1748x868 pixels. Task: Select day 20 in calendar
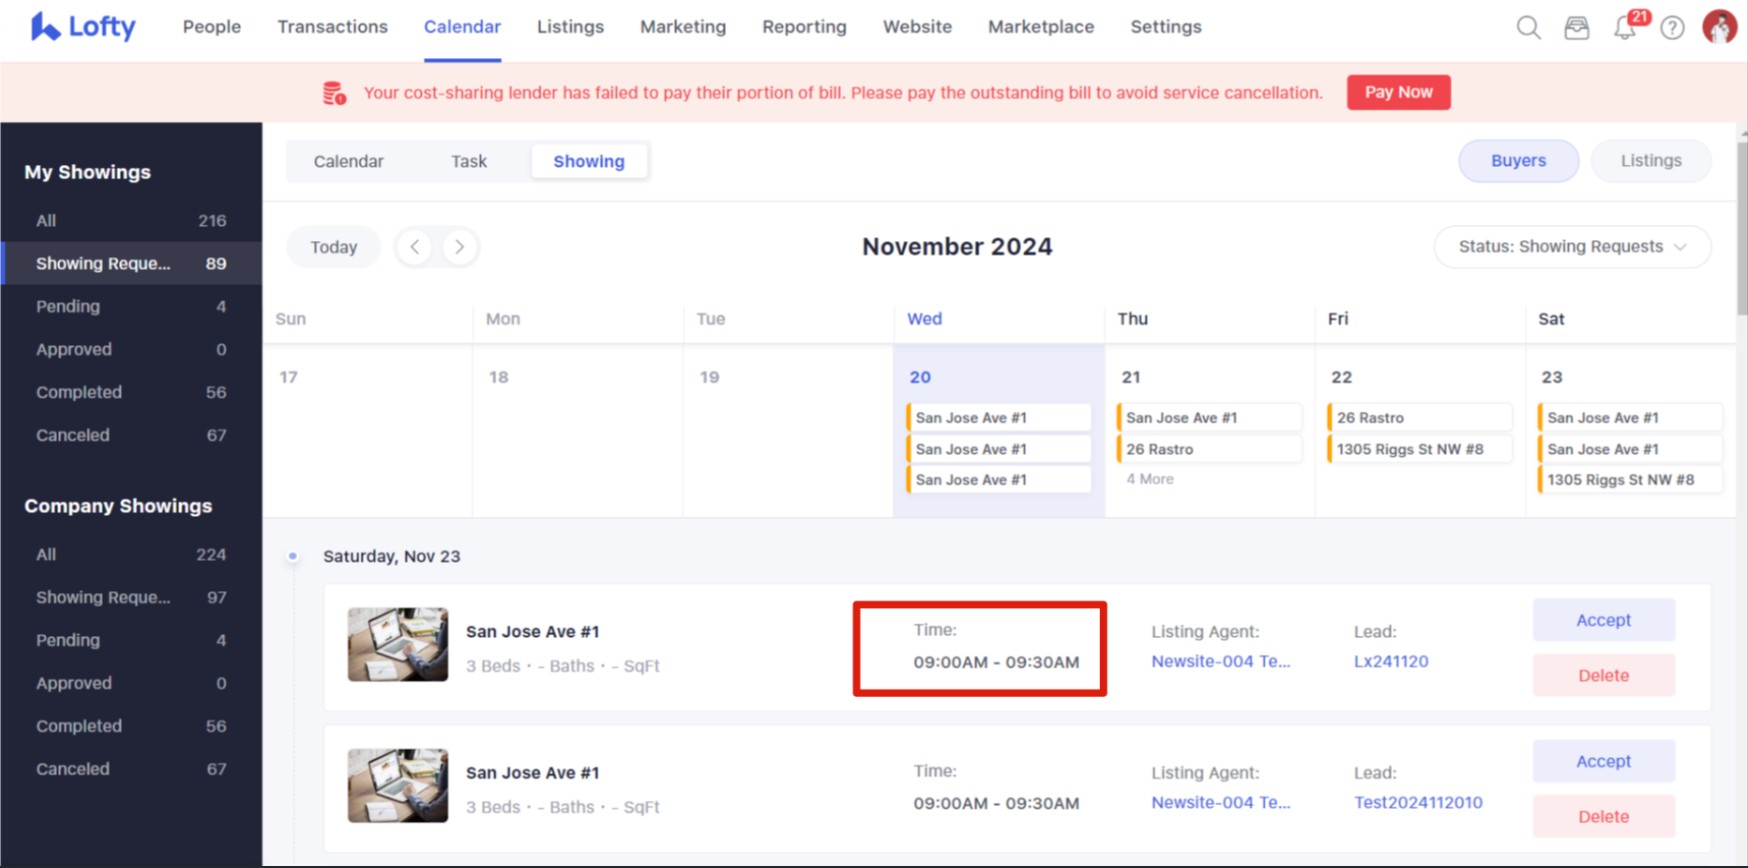(920, 377)
